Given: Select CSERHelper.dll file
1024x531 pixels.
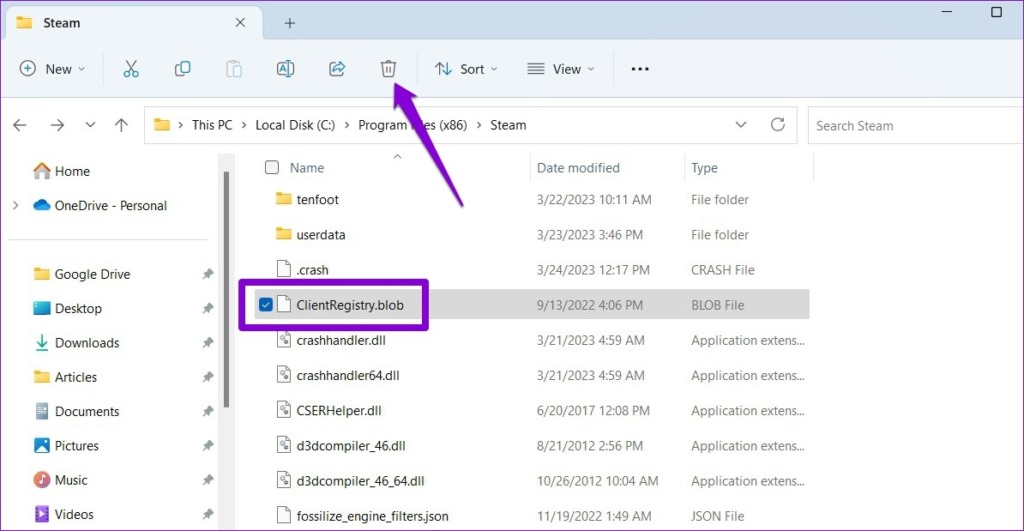Looking at the screenshot, I should pos(338,410).
